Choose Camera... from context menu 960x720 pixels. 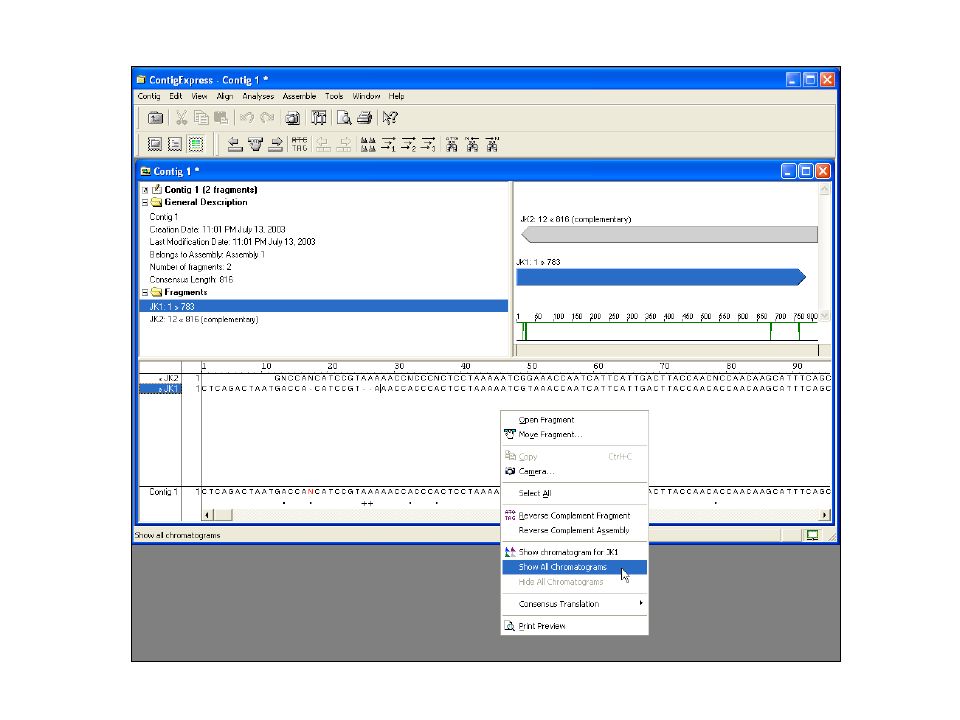574,471
